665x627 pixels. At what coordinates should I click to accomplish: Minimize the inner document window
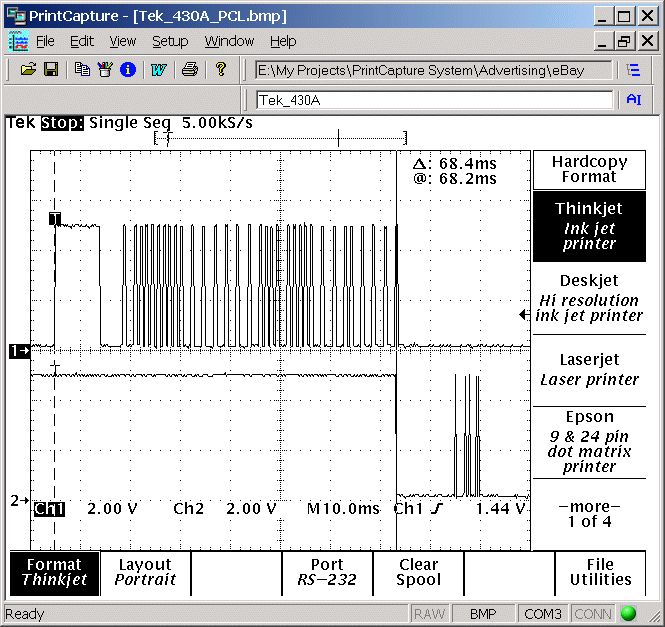tap(602, 42)
